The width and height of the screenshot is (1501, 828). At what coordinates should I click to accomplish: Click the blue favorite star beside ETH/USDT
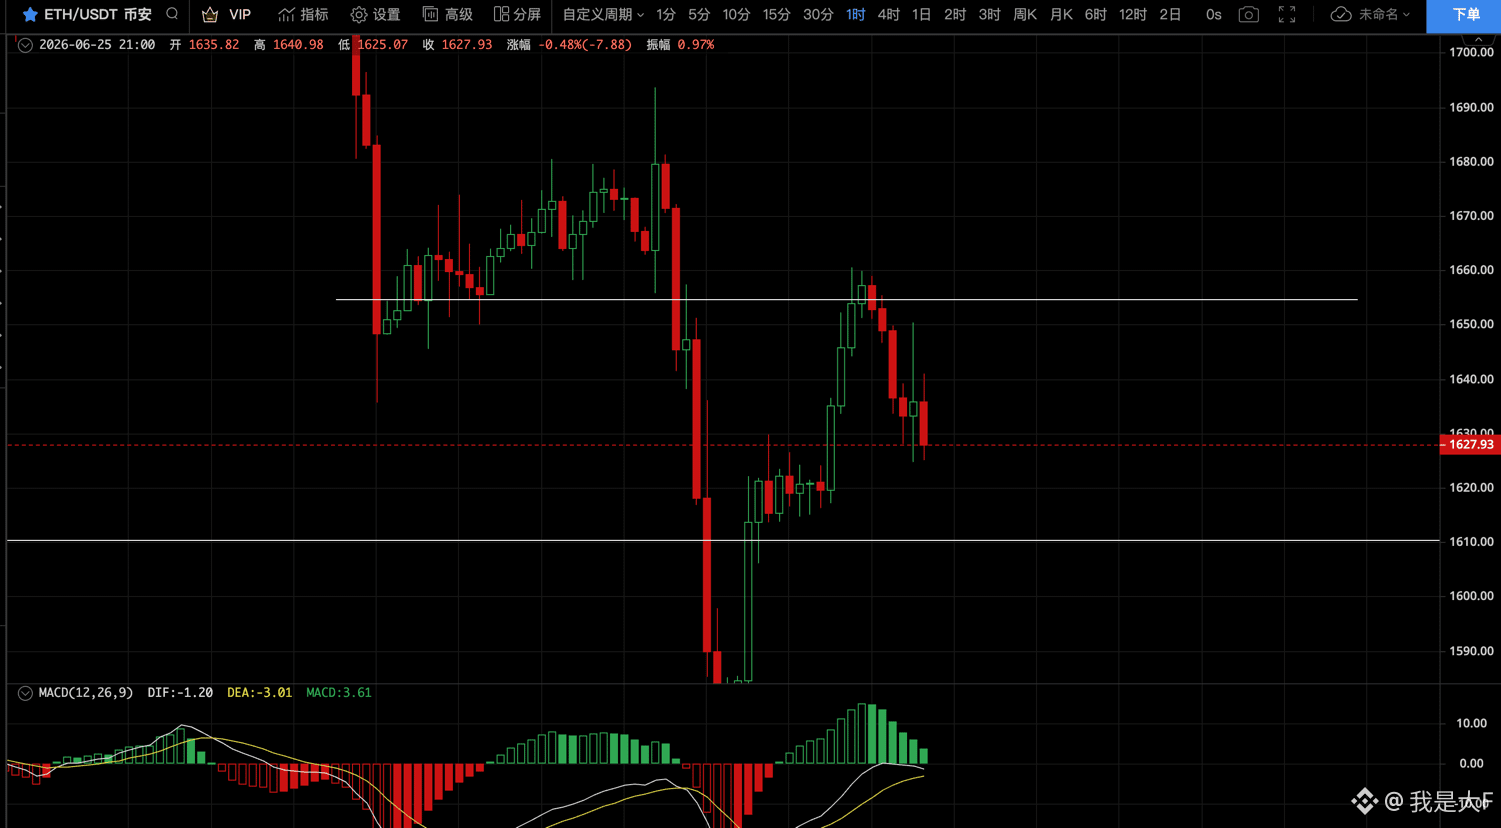coord(30,15)
